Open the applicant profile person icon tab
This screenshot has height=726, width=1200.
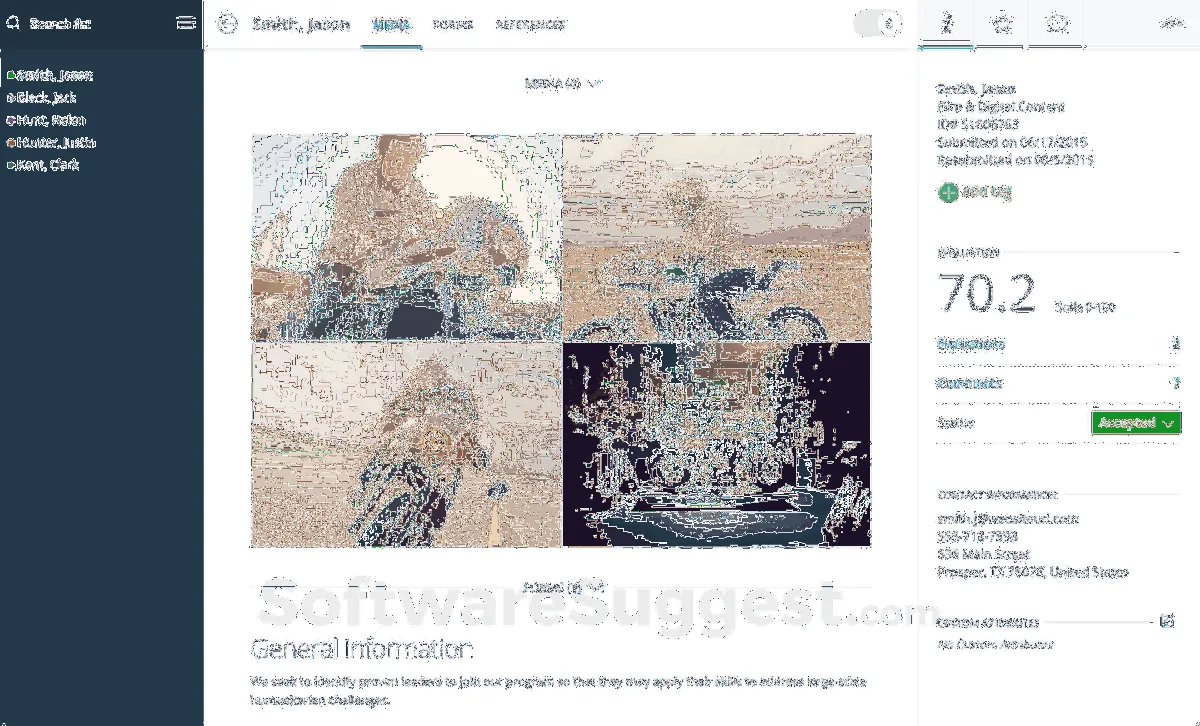coord(946,23)
